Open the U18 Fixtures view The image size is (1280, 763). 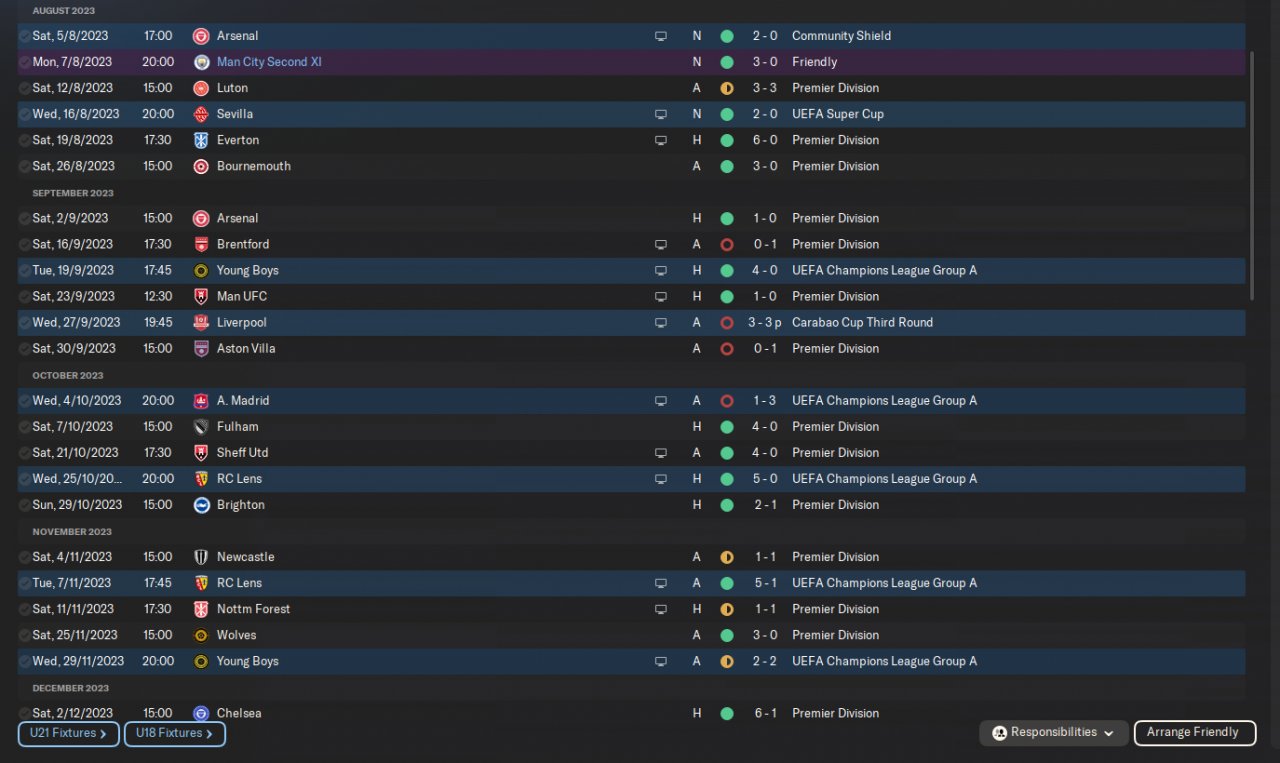174,734
